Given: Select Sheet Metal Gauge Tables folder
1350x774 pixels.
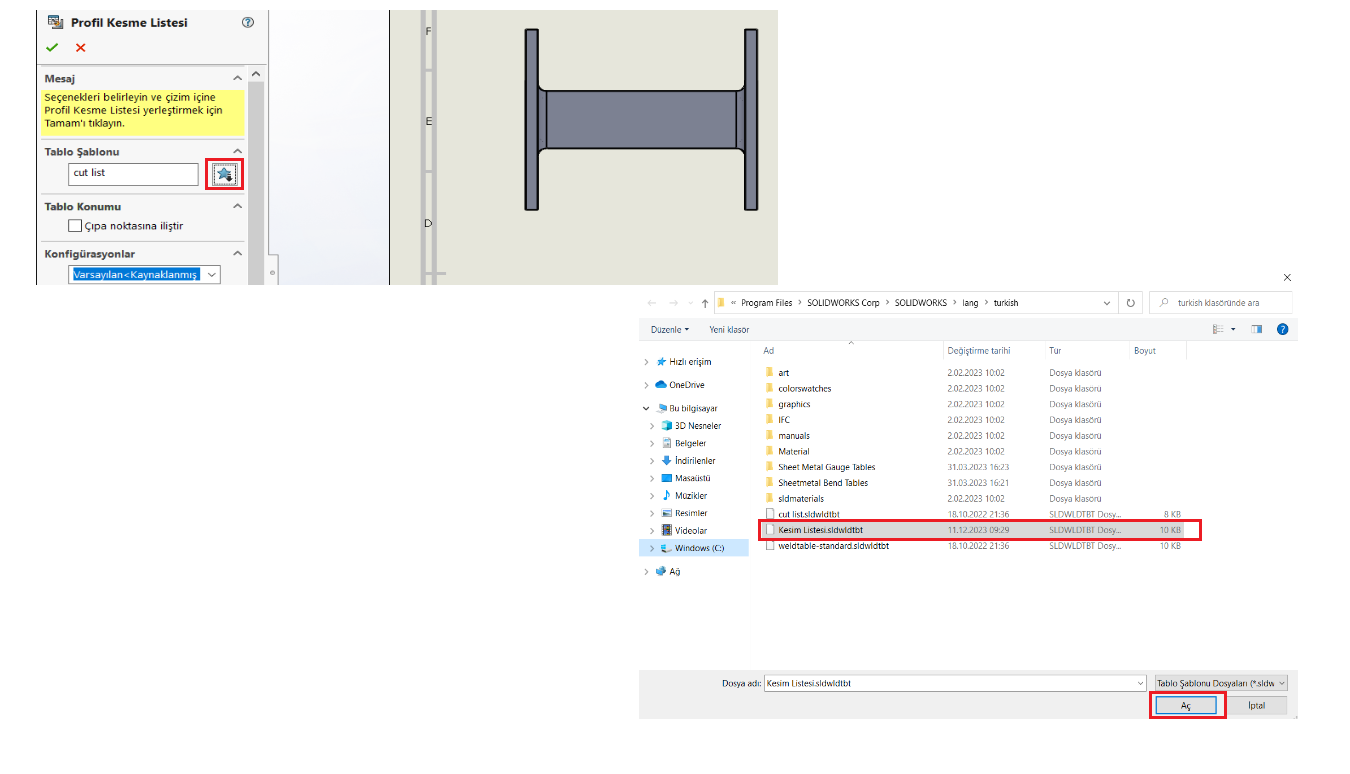Looking at the screenshot, I should (x=826, y=467).
